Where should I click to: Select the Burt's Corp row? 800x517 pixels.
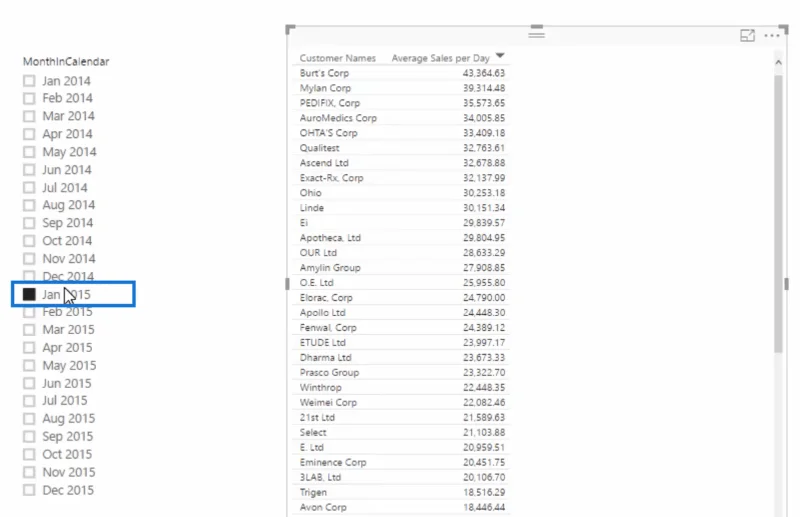[x=401, y=73]
